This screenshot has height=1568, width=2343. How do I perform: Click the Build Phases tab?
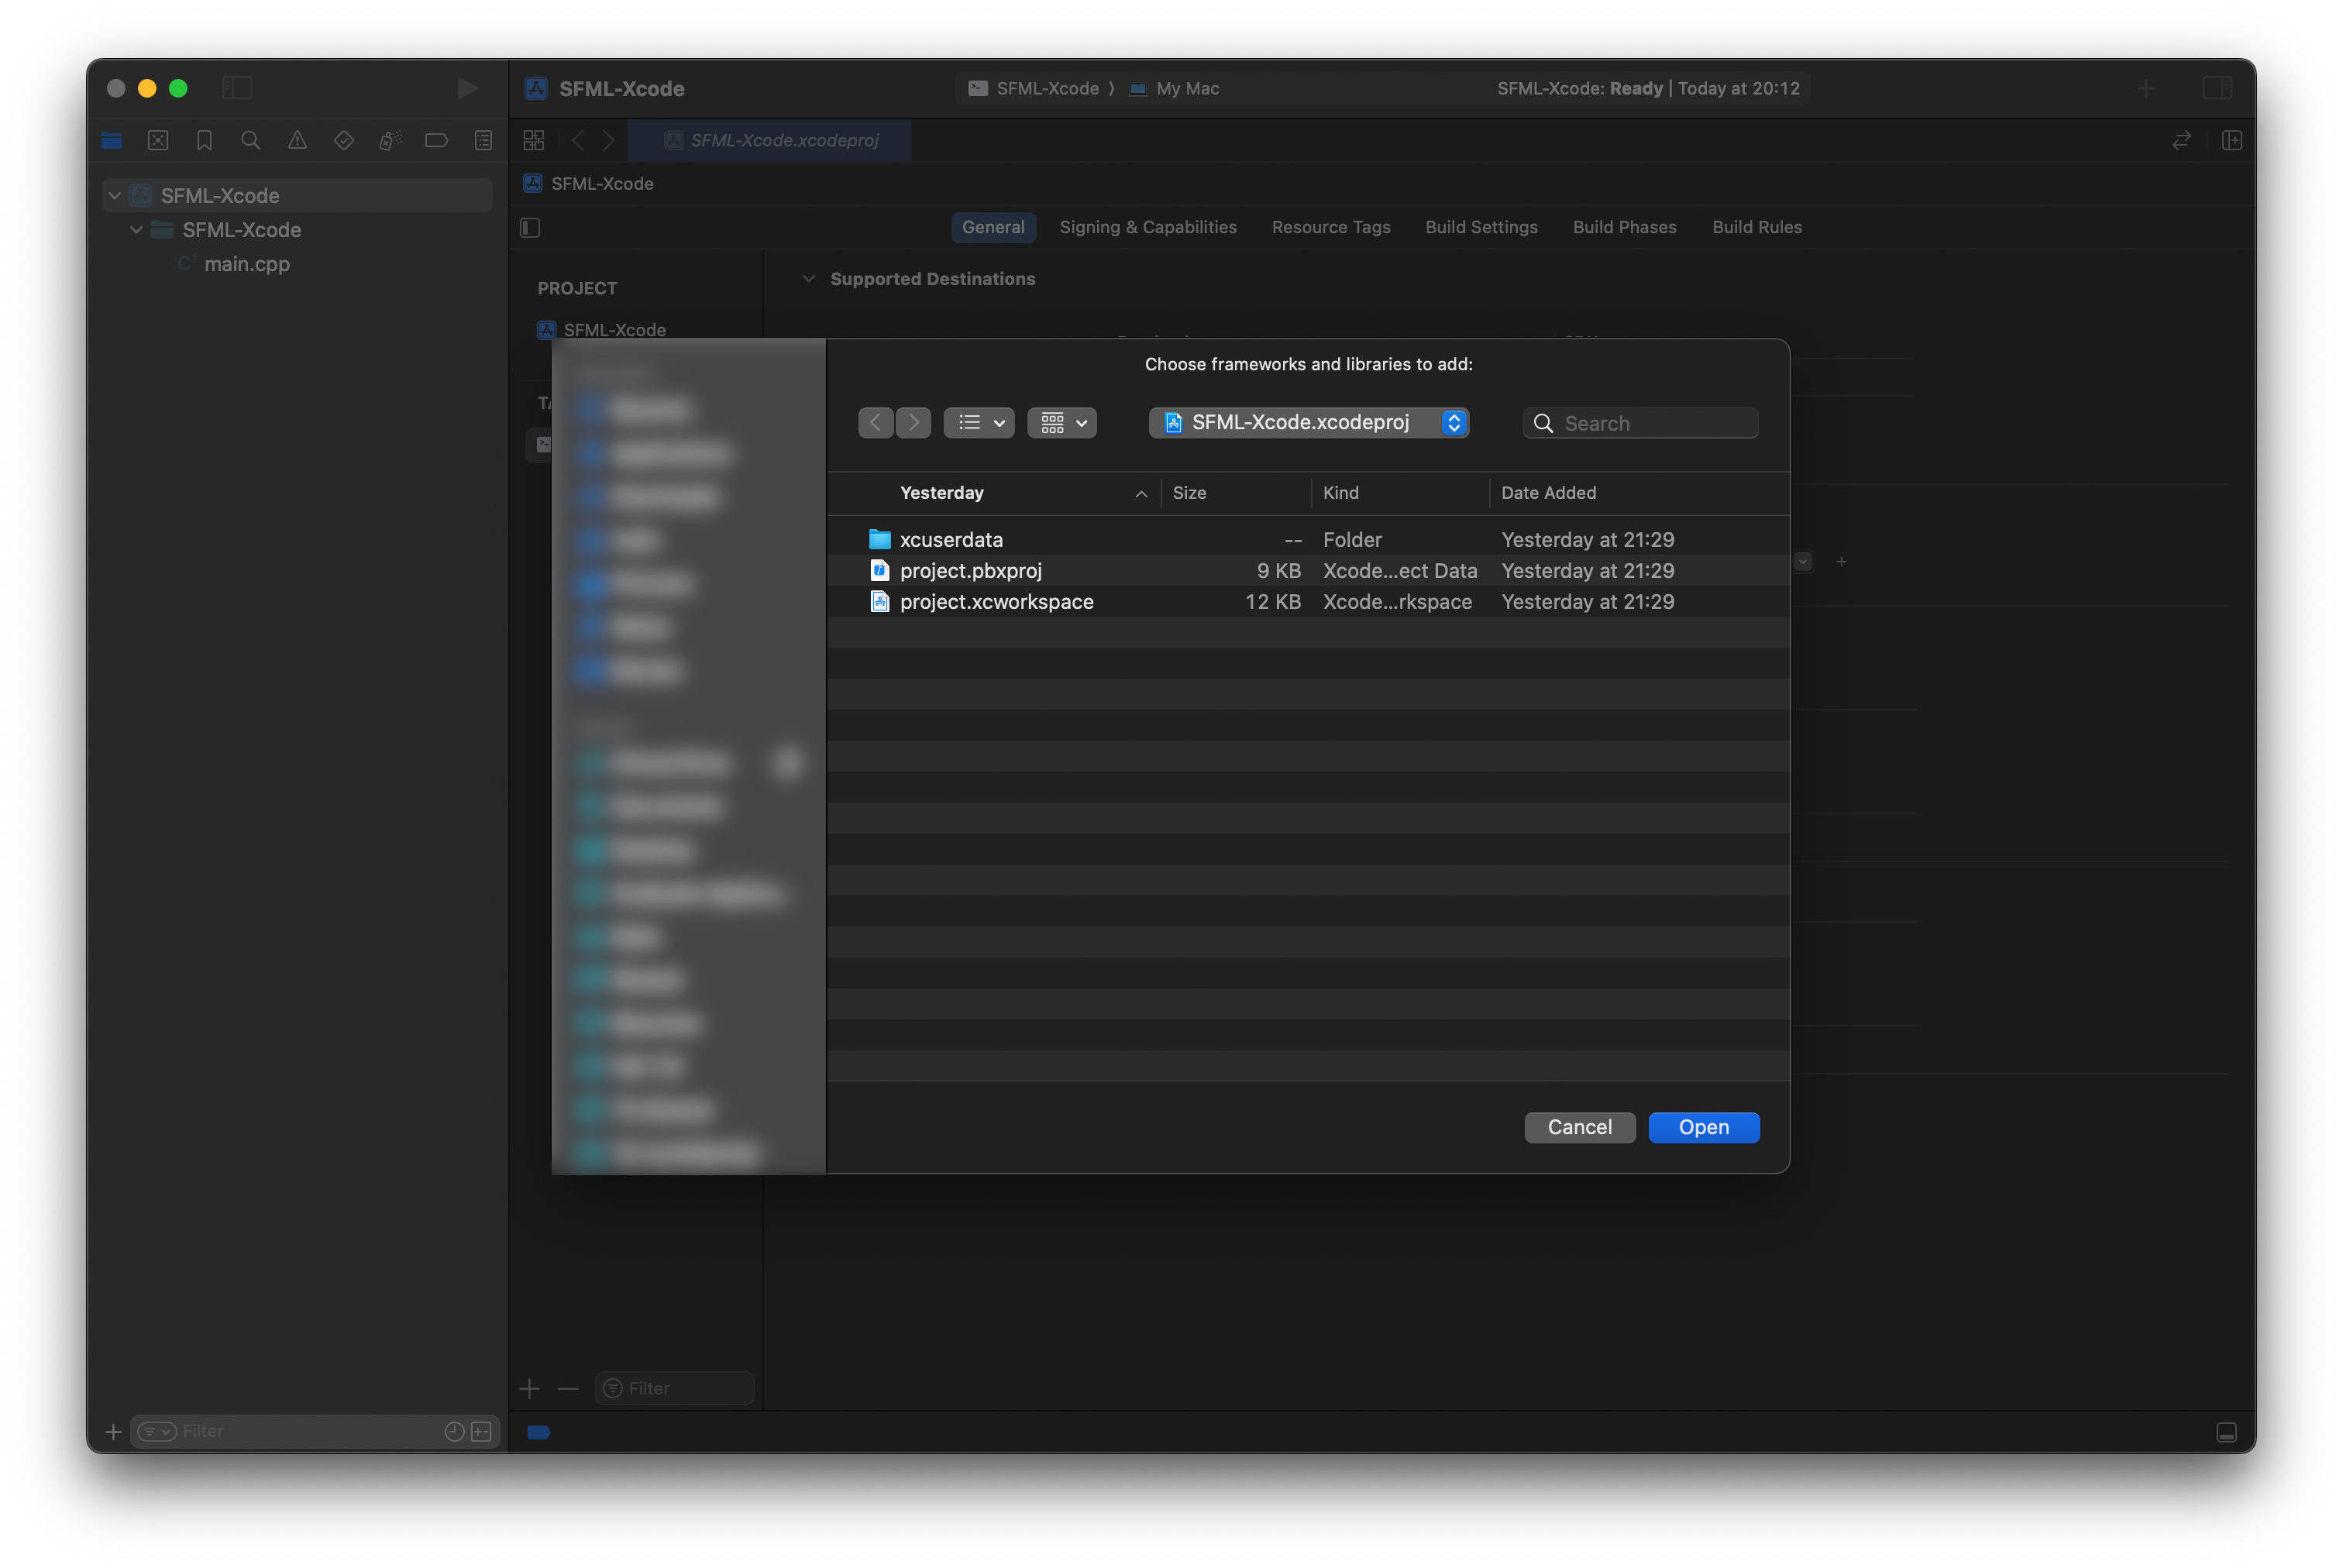1624,225
